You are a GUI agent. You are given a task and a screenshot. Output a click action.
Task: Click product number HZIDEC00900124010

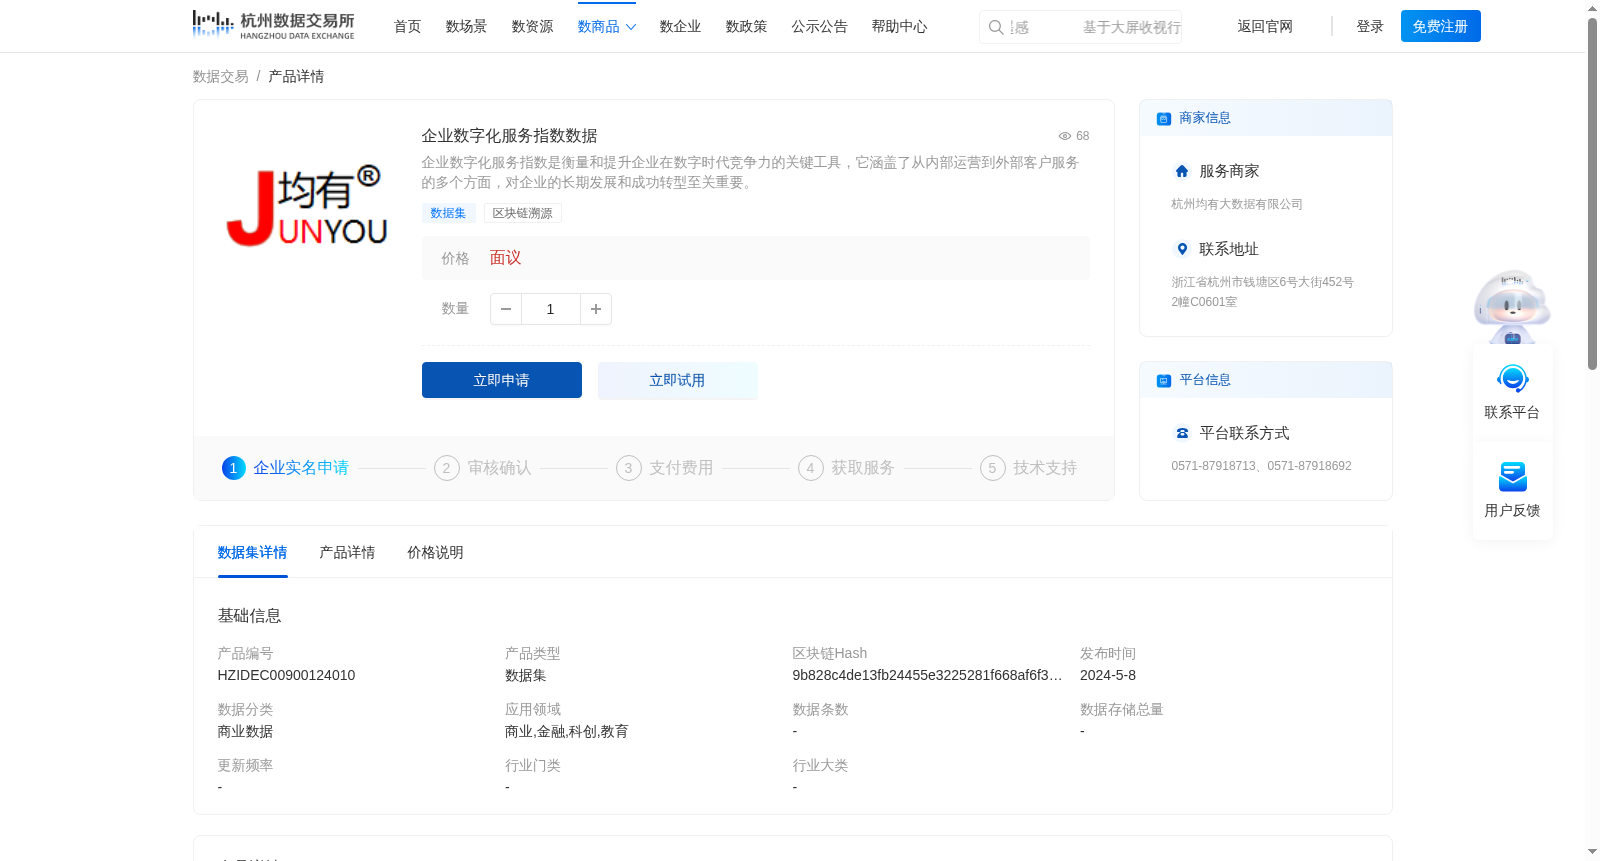[x=287, y=675]
